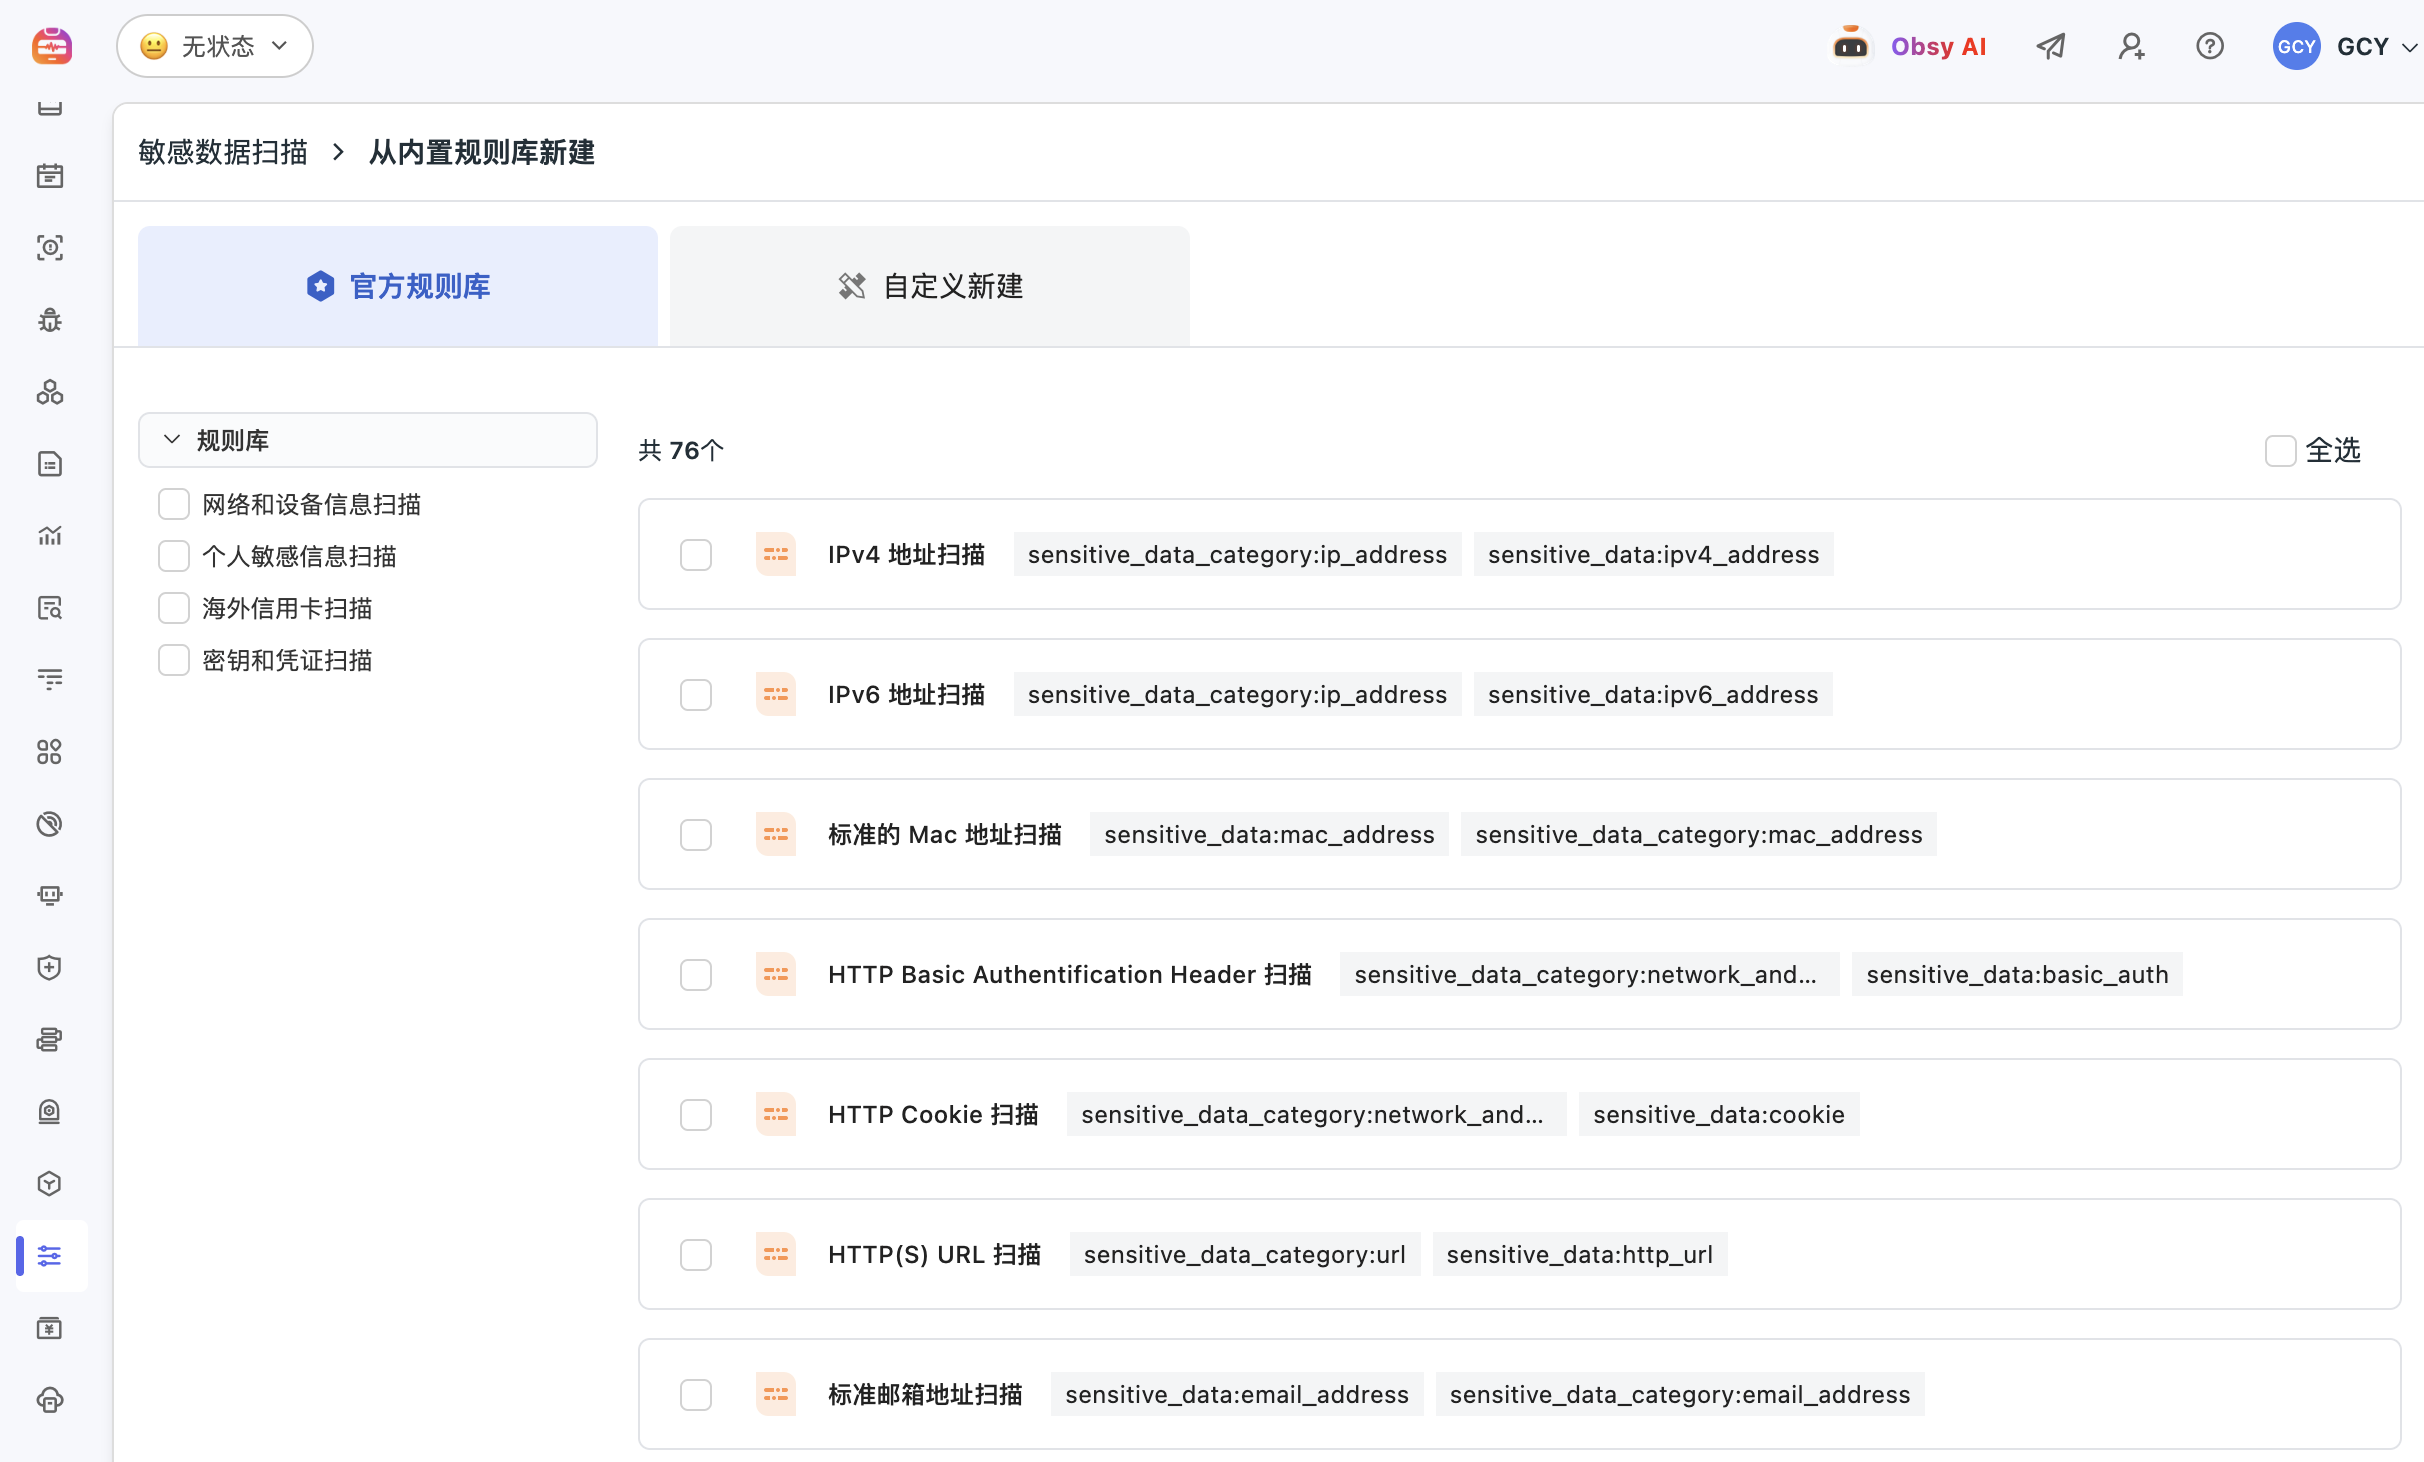This screenshot has width=2424, height=1462.
Task: Open the cloud lock icon at sidebar bottom
Action: pyautogui.click(x=50, y=1400)
